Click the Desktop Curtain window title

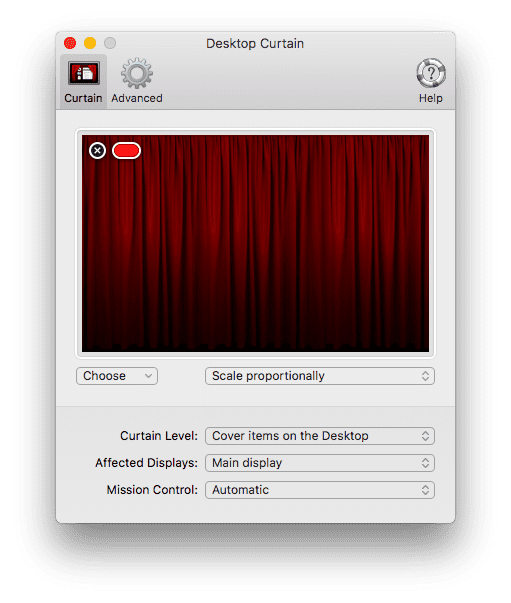tap(255, 43)
